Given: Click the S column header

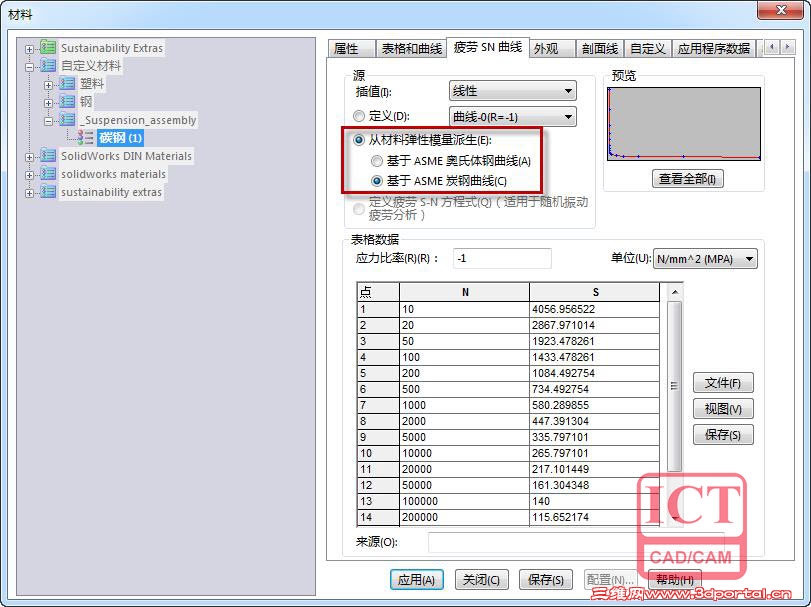Looking at the screenshot, I should 594,292.
